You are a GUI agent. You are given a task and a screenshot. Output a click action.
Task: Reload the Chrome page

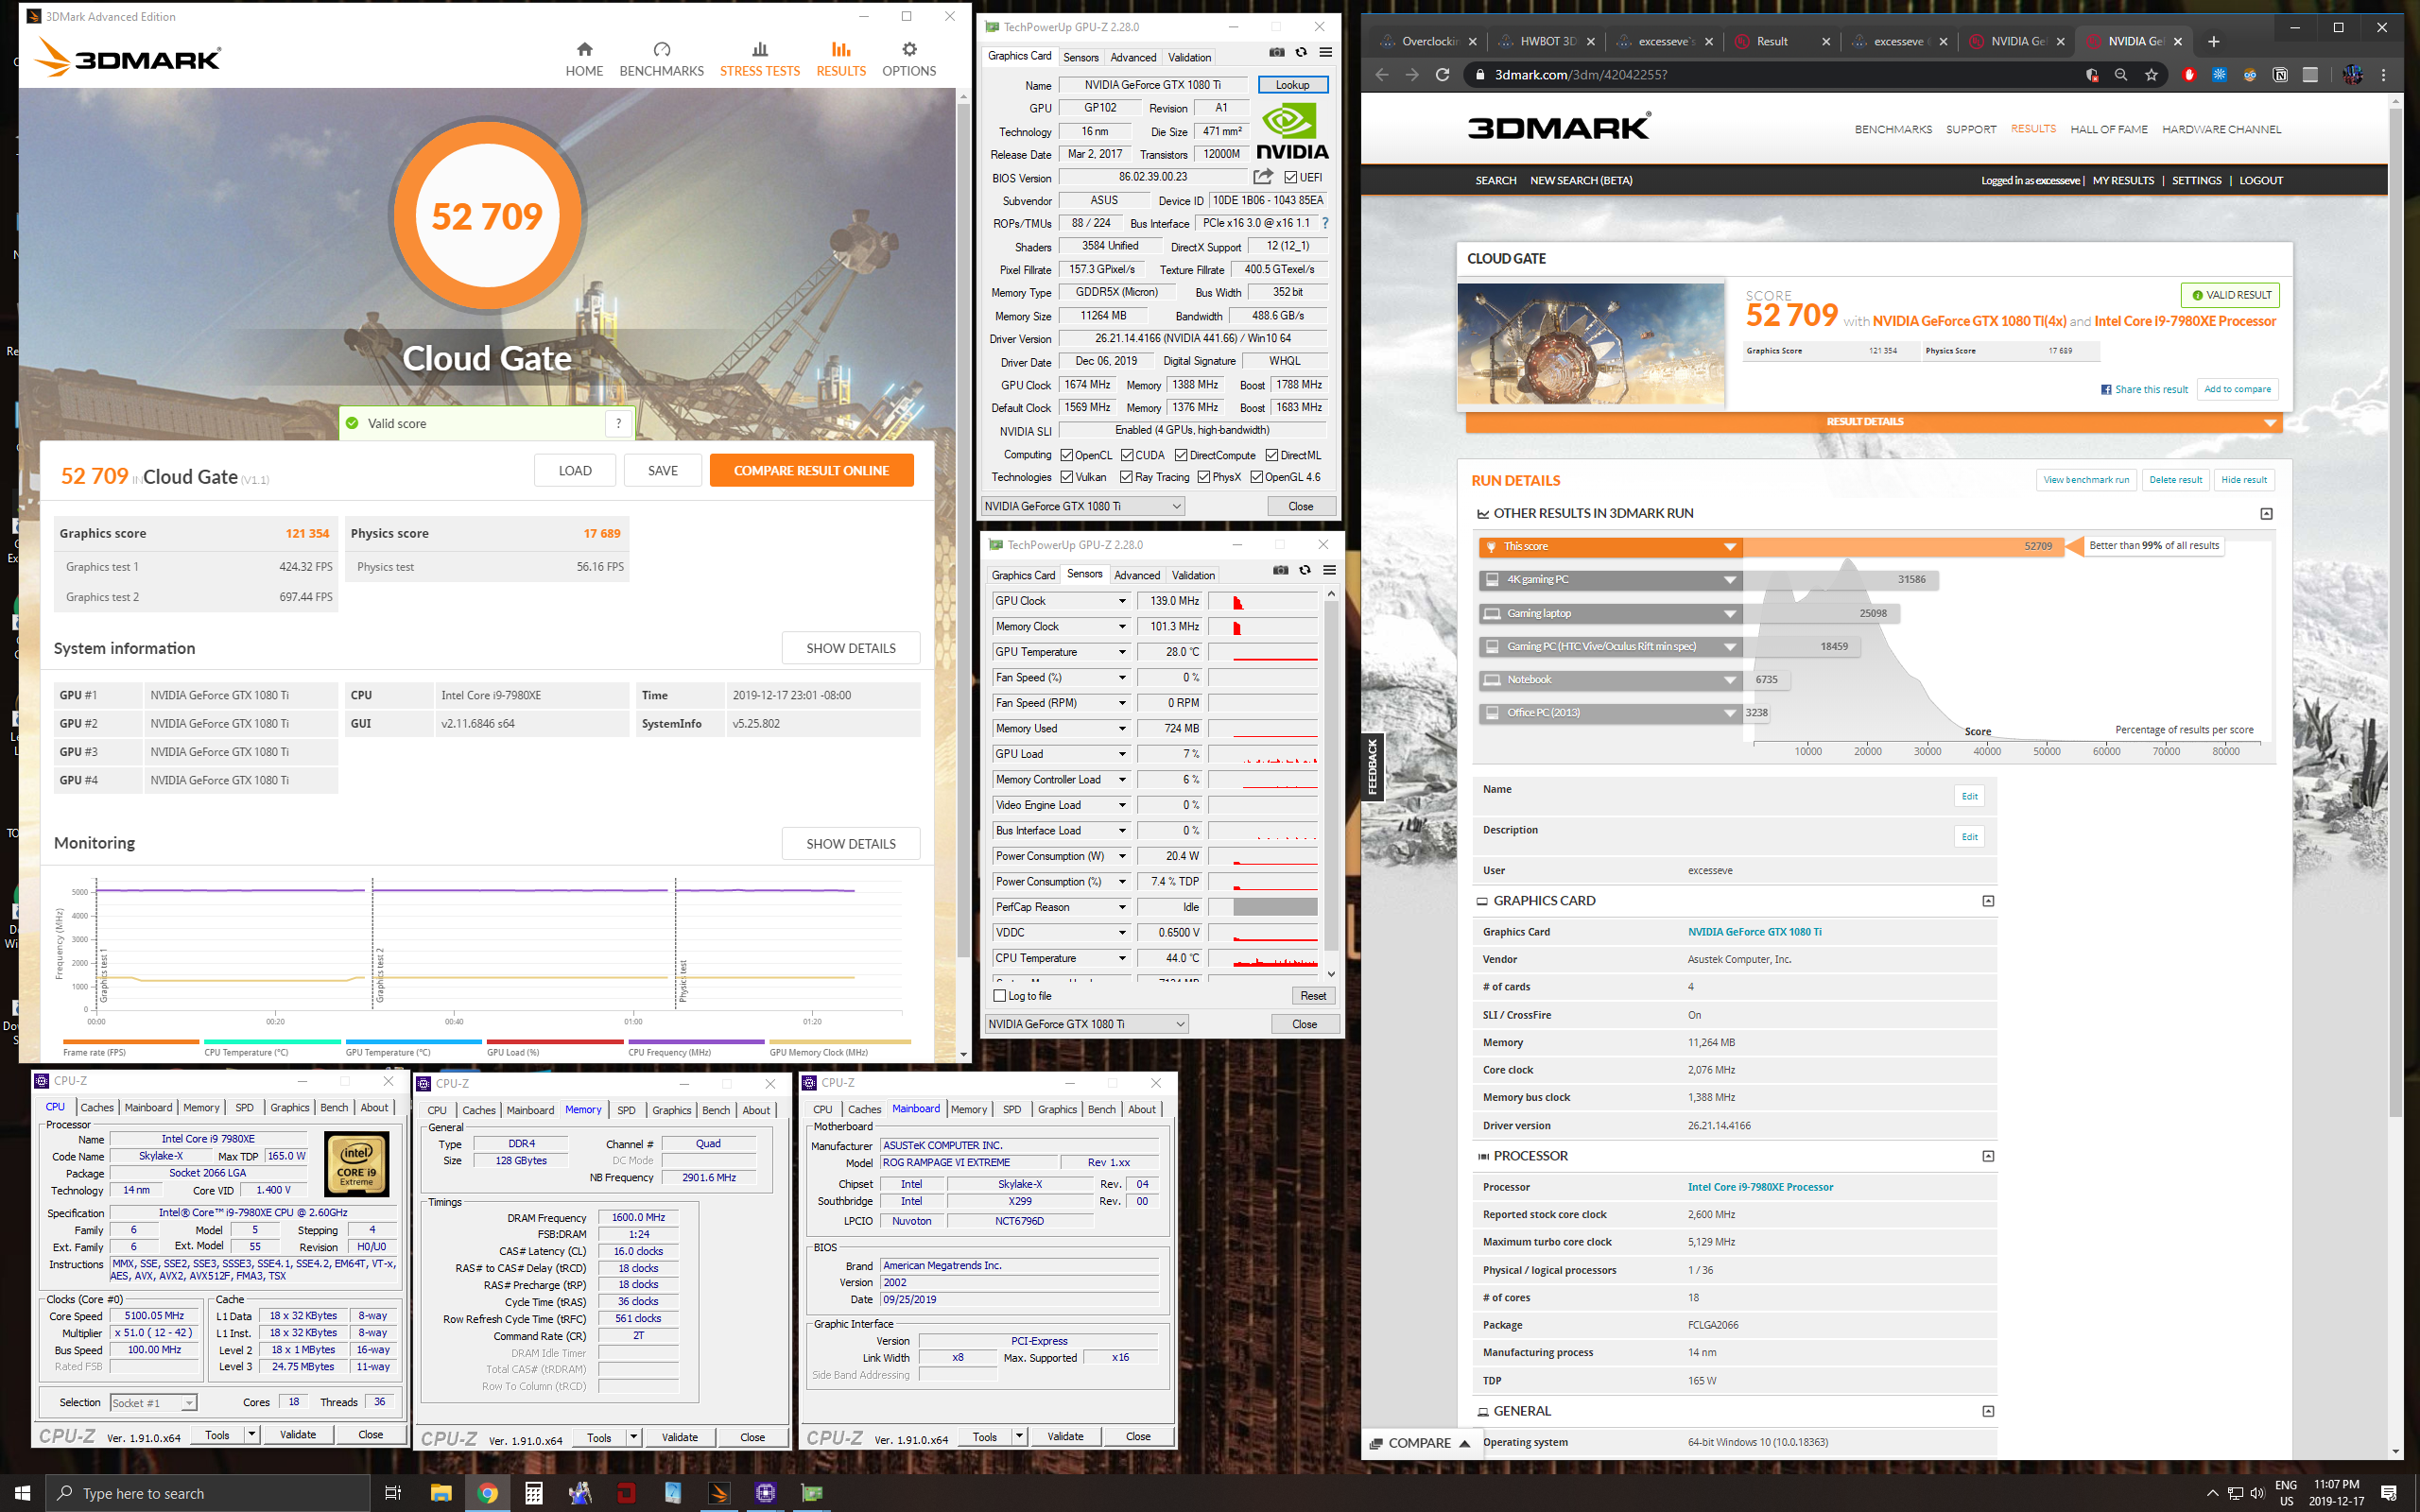coord(1442,75)
